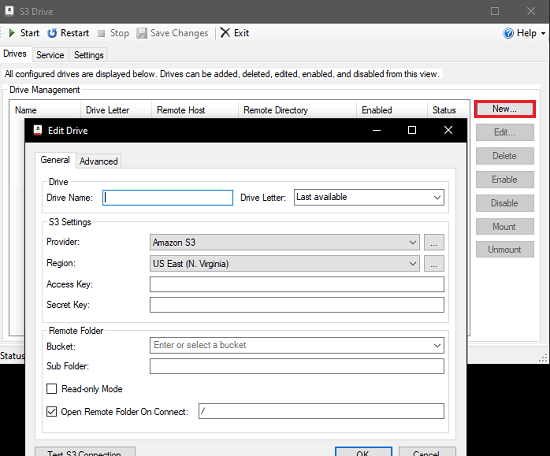This screenshot has width=550, height=456.
Task: Click the browse button beside Region
Action: coord(434,263)
